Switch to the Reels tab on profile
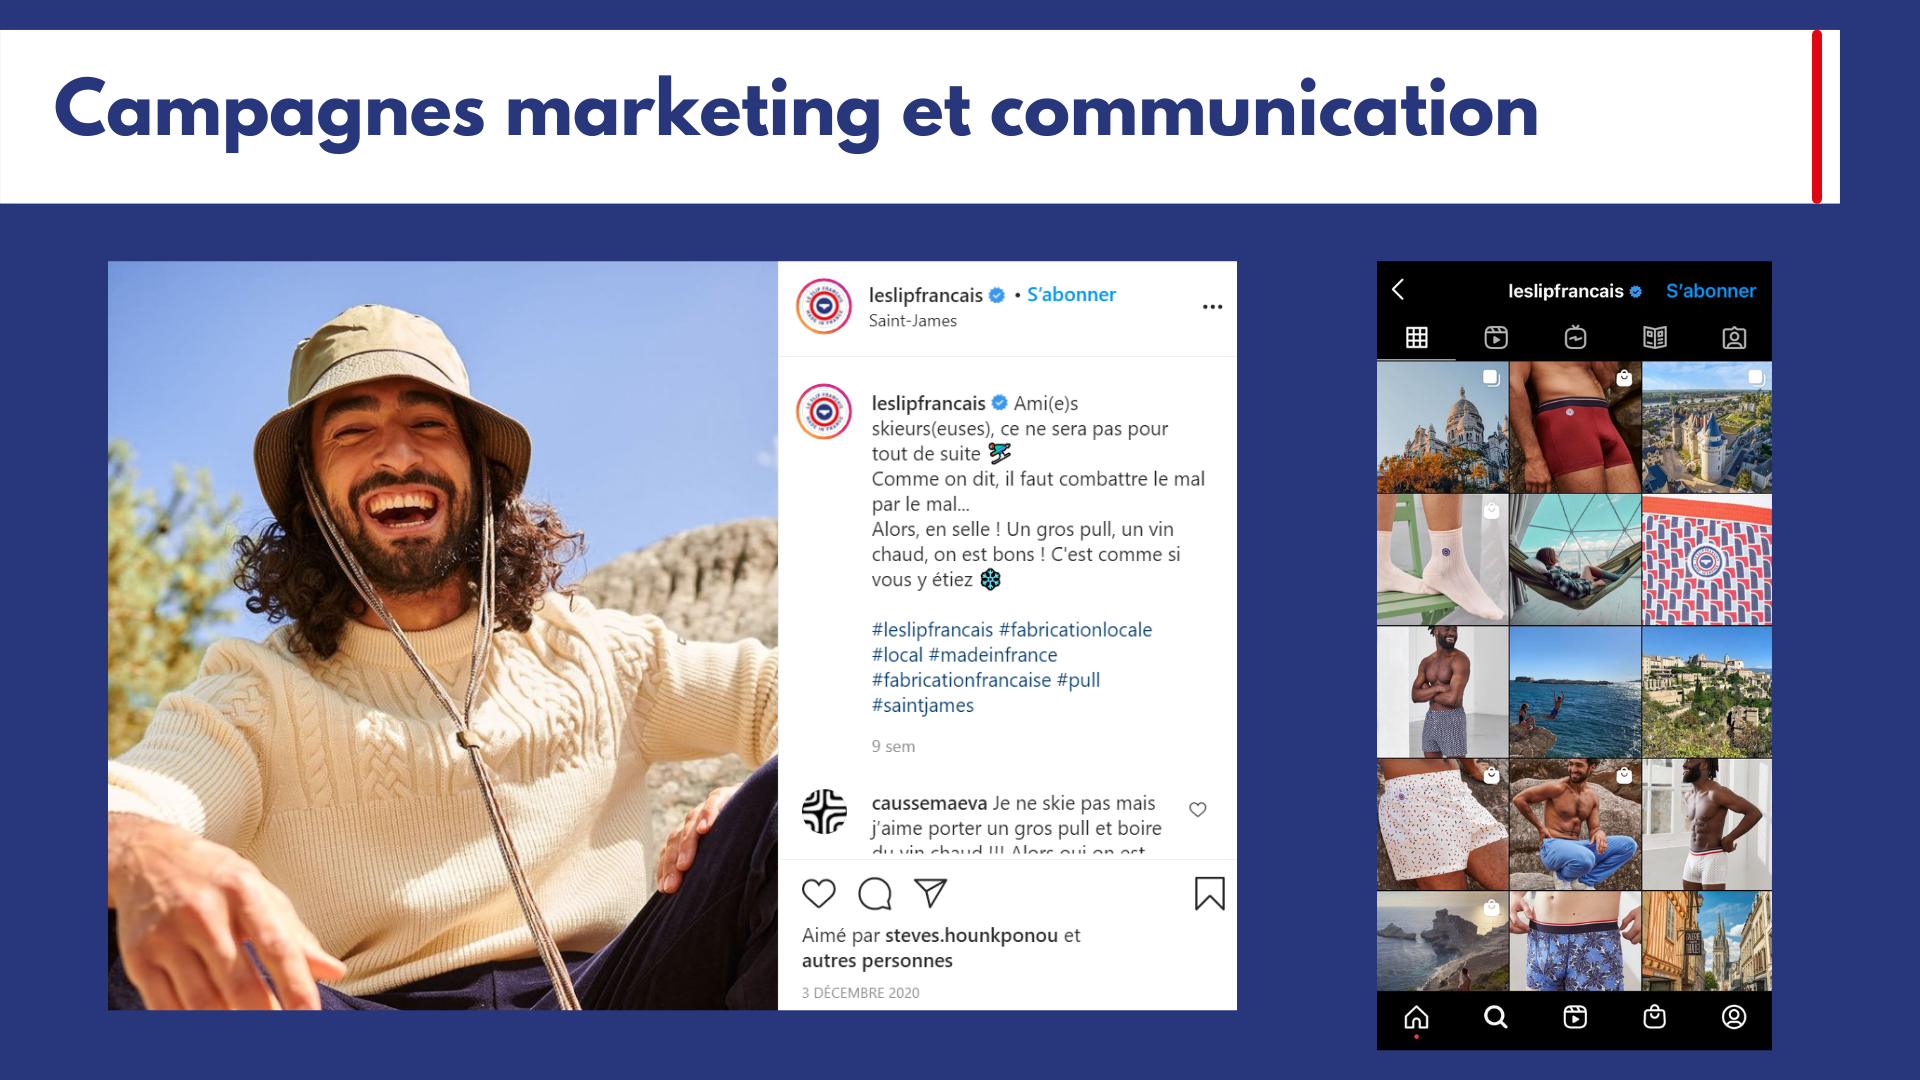Screen dimensions: 1920x1080 [1496, 338]
